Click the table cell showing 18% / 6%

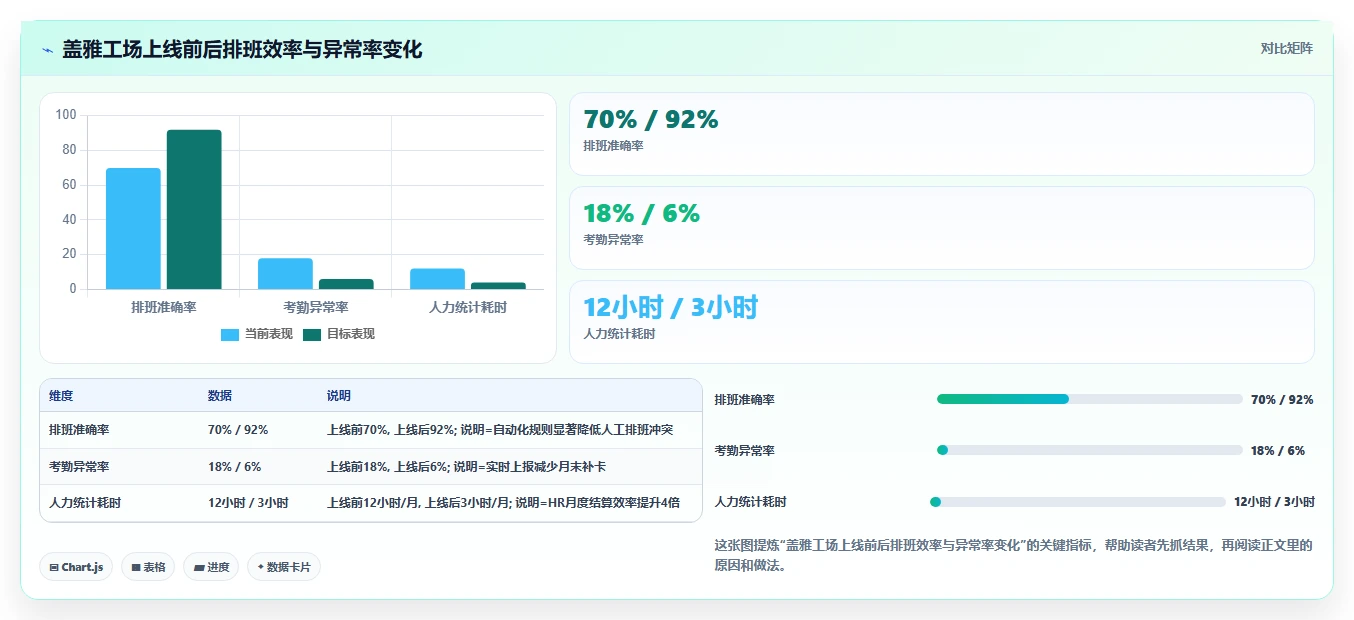point(234,467)
